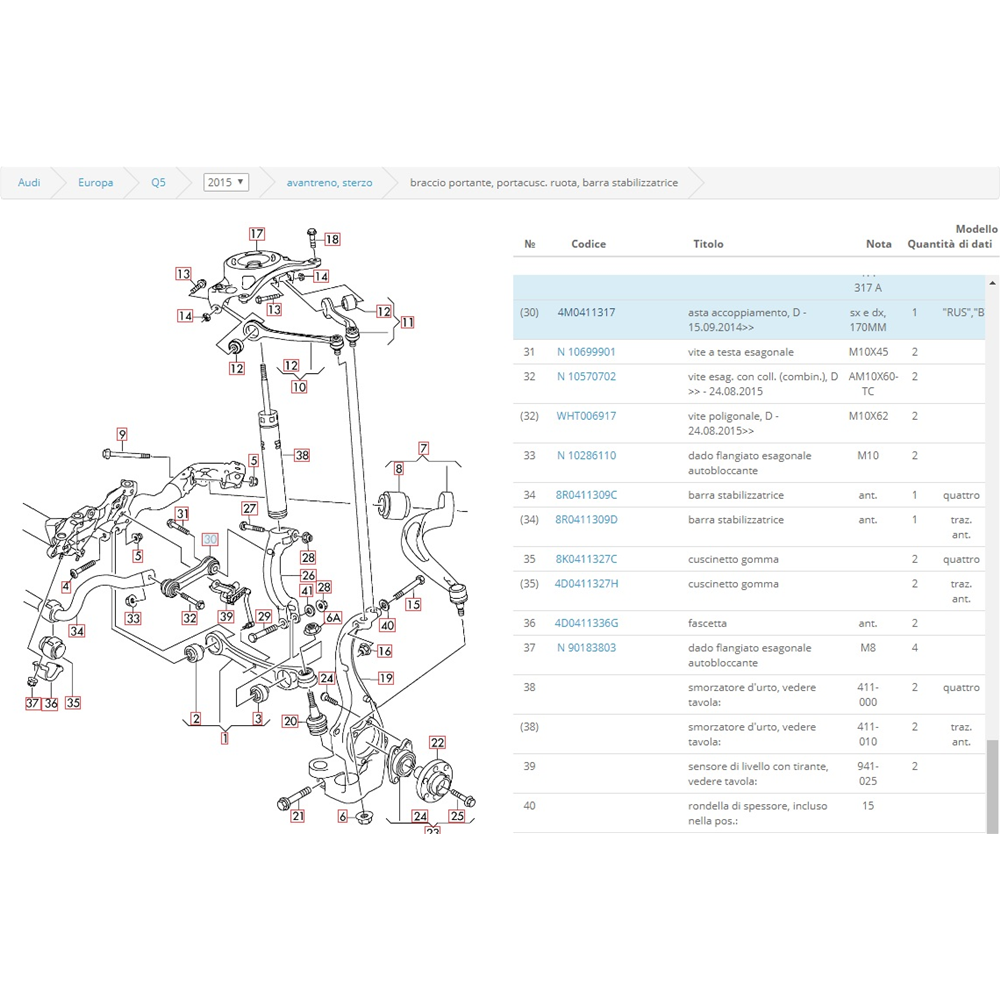This screenshot has height=1000, width=1000.
Task: Select callout 2 in the diagram
Action: [196, 719]
